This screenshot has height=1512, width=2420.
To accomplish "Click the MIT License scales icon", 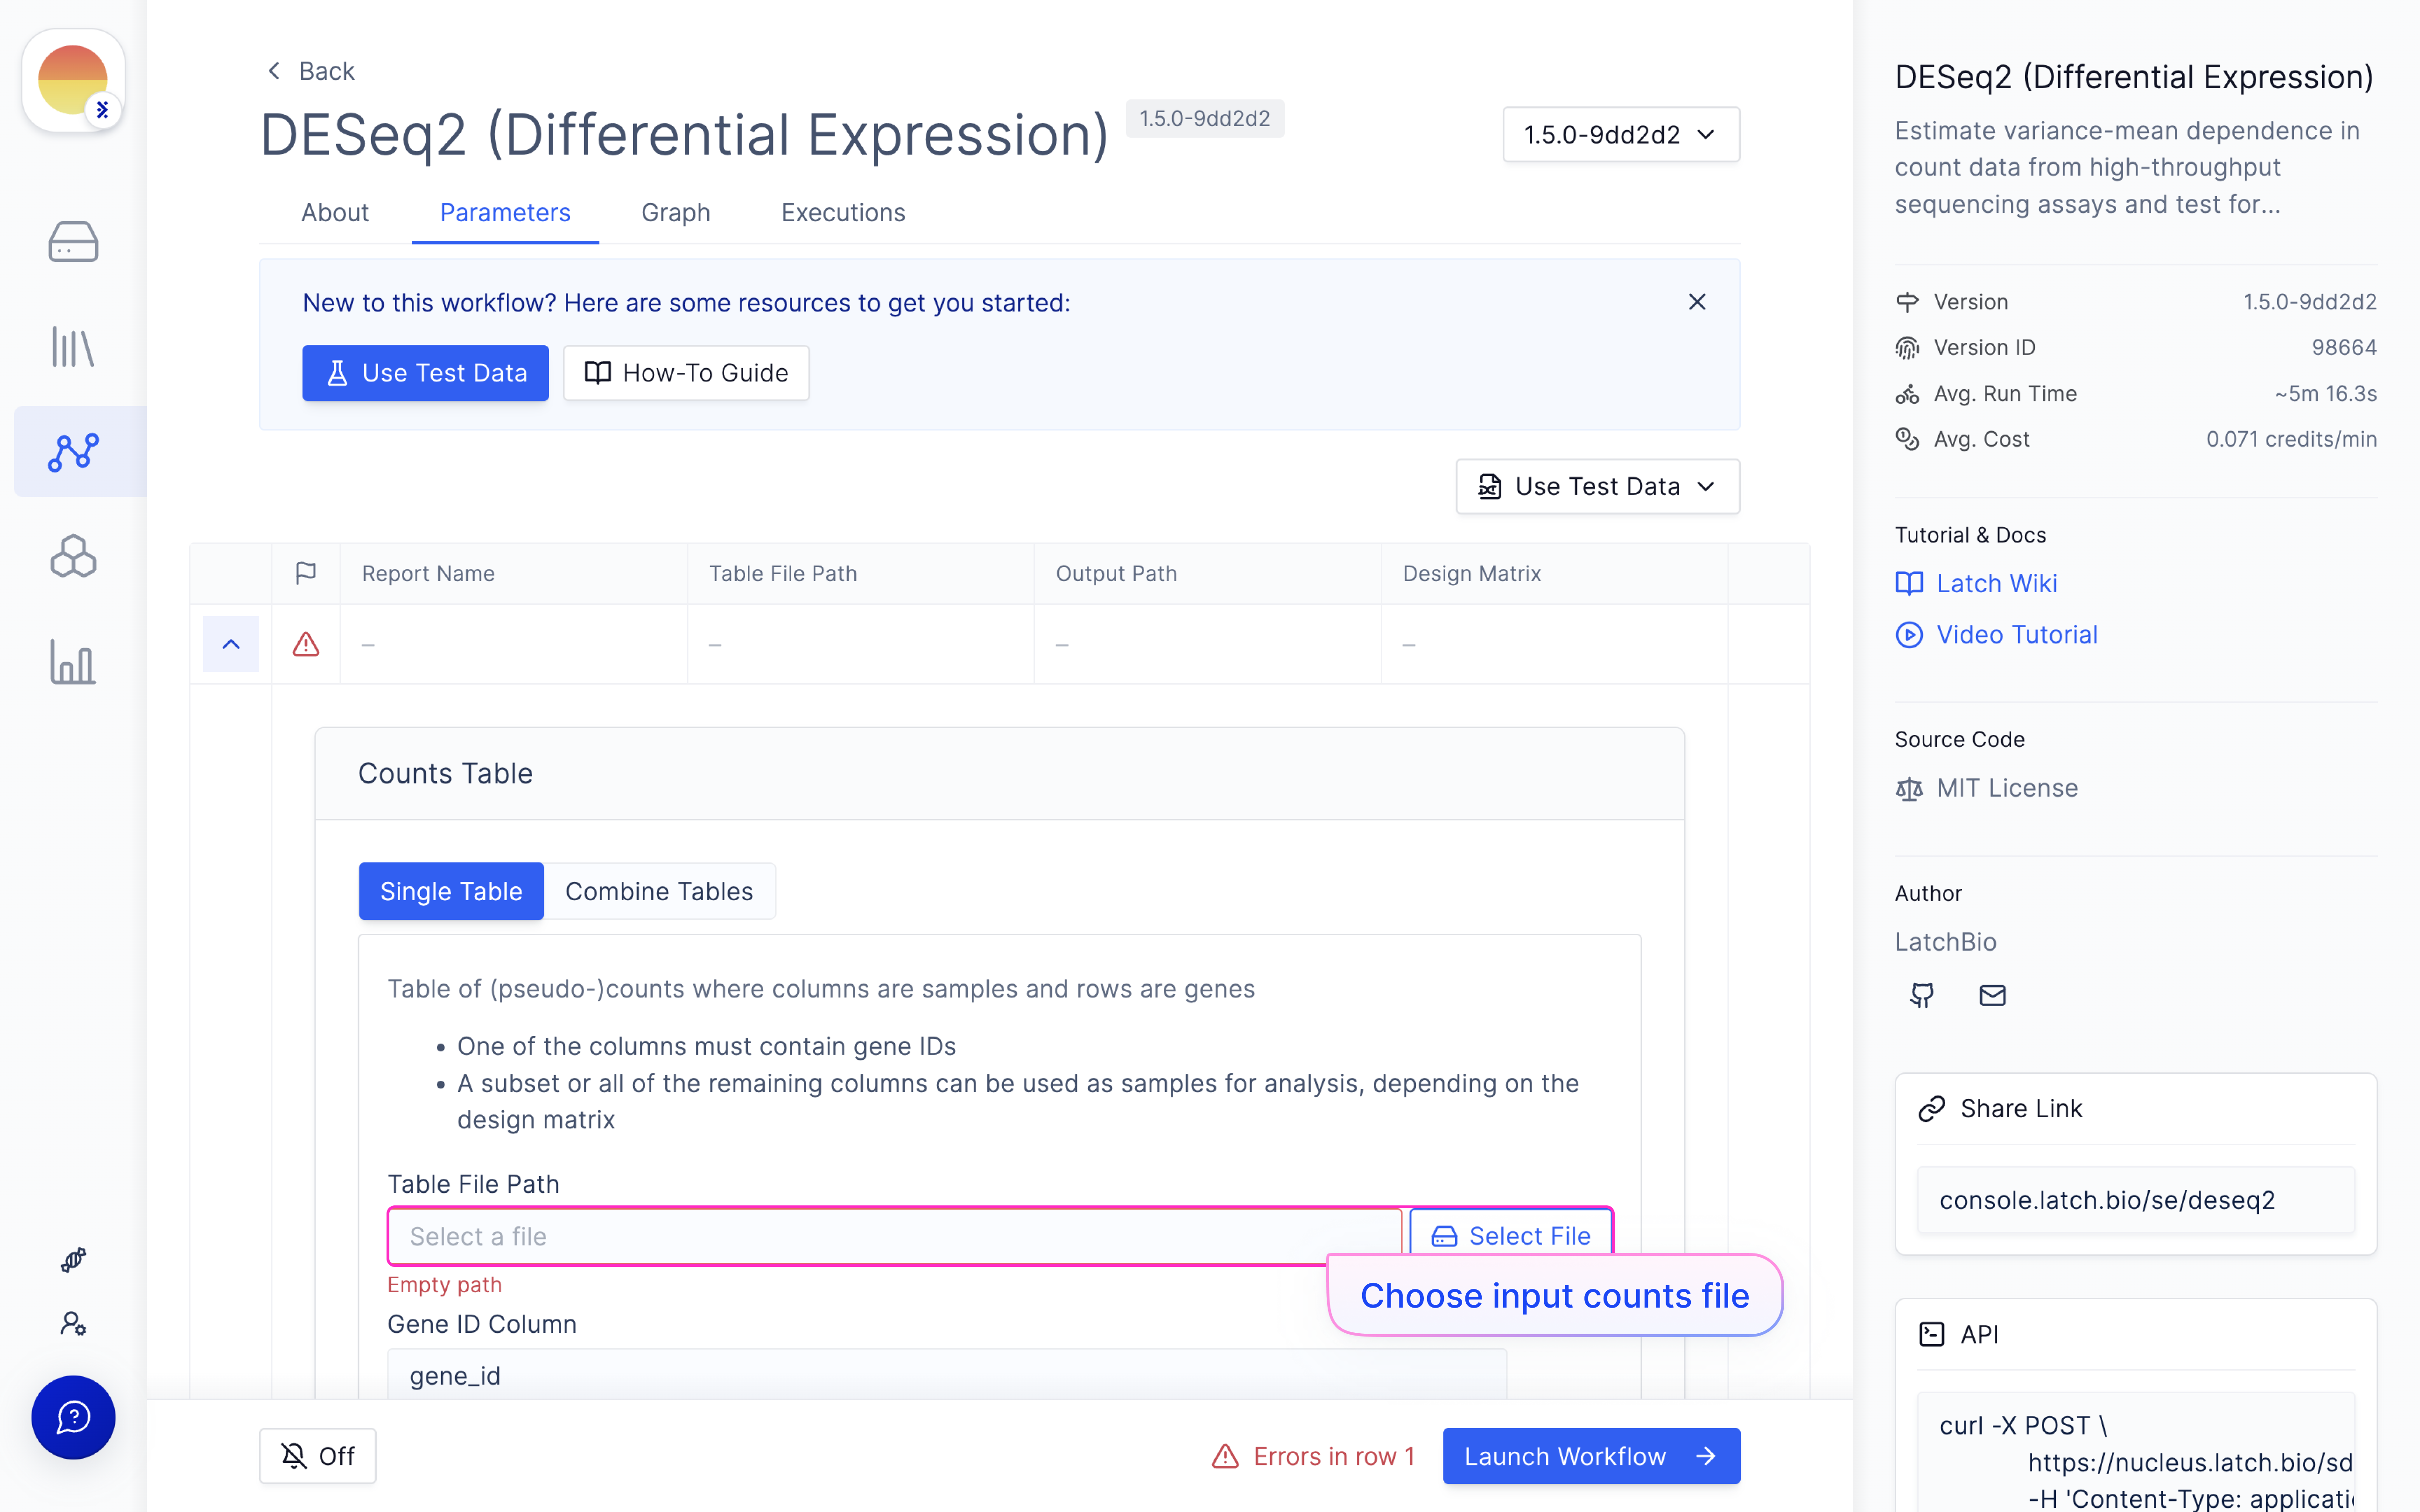I will click(x=1909, y=789).
